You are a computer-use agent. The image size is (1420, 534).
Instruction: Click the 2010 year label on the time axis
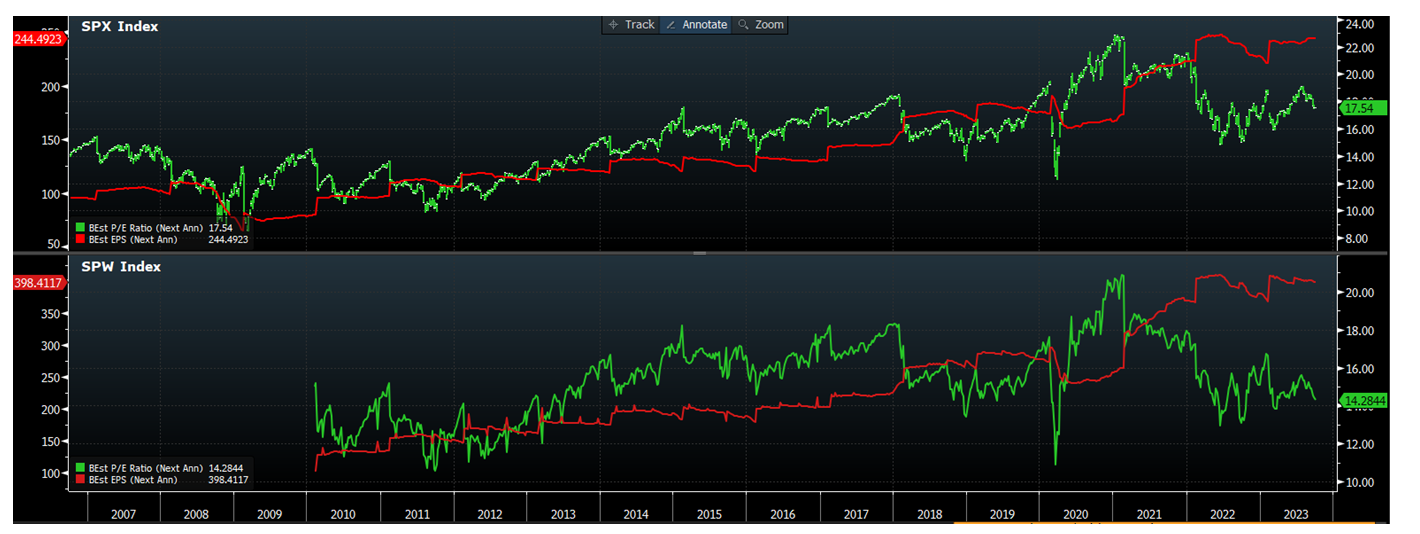[x=342, y=513]
